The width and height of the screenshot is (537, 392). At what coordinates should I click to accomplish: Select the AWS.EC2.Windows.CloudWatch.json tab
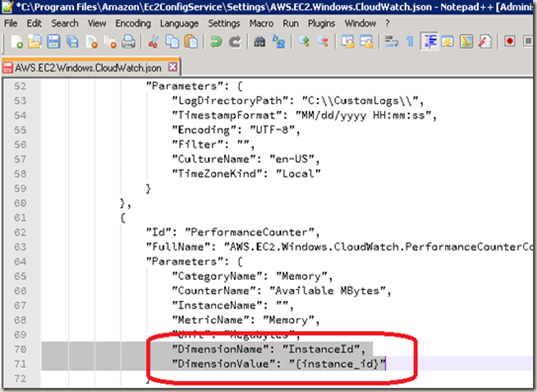(x=88, y=68)
